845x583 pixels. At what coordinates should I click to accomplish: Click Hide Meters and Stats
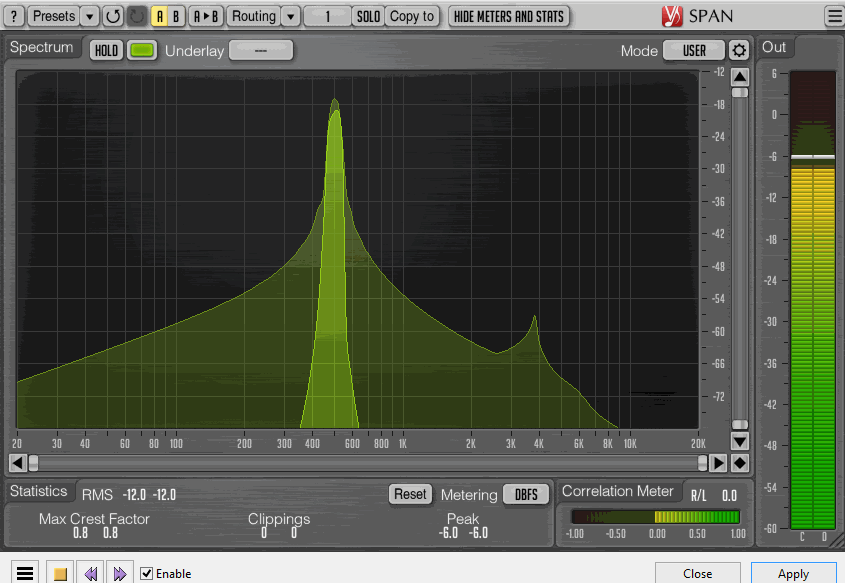coord(508,16)
